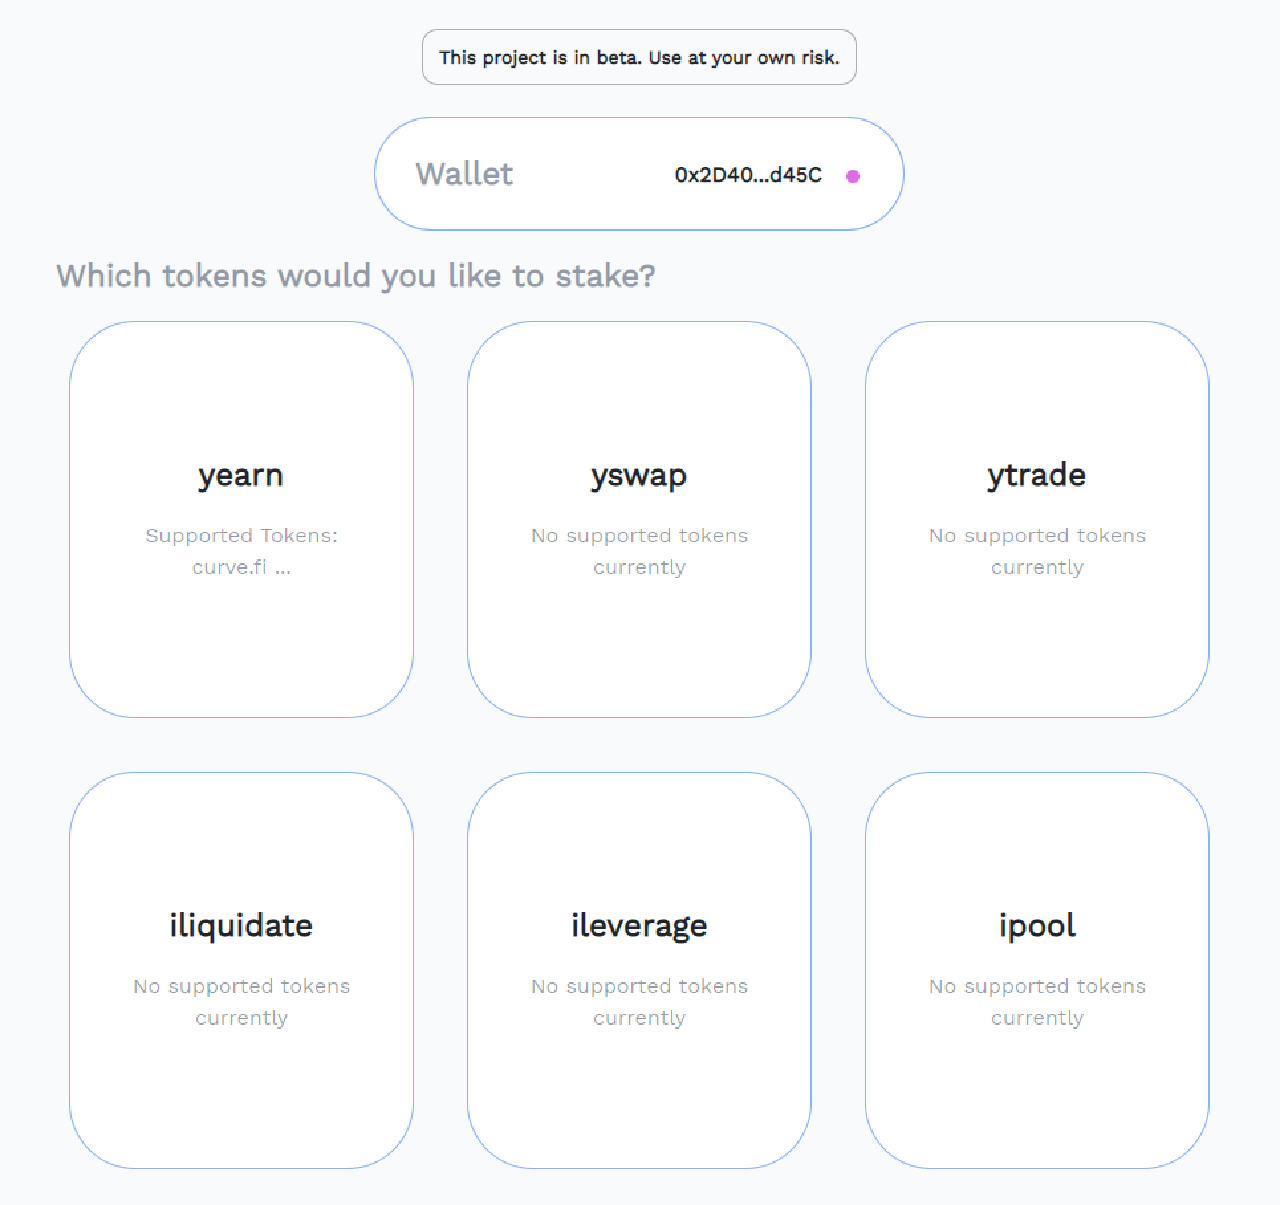Click the yearn card title text
The image size is (1280, 1205).
[x=240, y=476]
